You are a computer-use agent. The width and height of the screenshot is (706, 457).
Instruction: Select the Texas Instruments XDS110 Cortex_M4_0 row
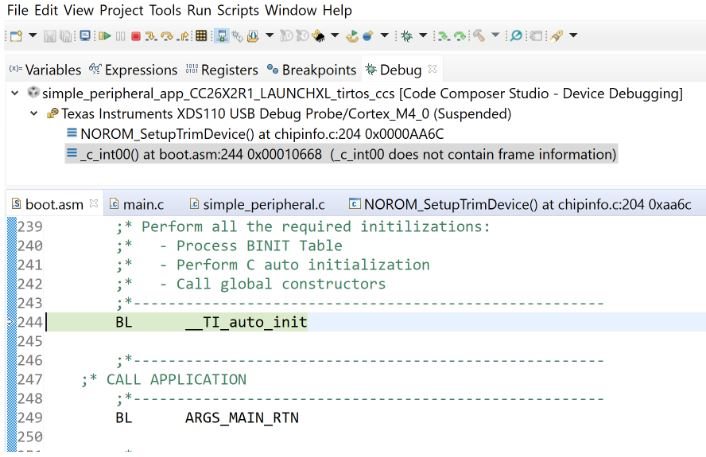279,113
